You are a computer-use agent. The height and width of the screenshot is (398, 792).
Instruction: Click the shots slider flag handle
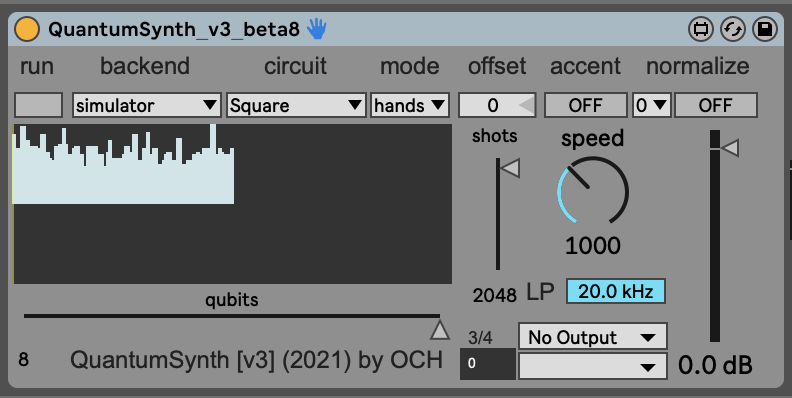(510, 168)
